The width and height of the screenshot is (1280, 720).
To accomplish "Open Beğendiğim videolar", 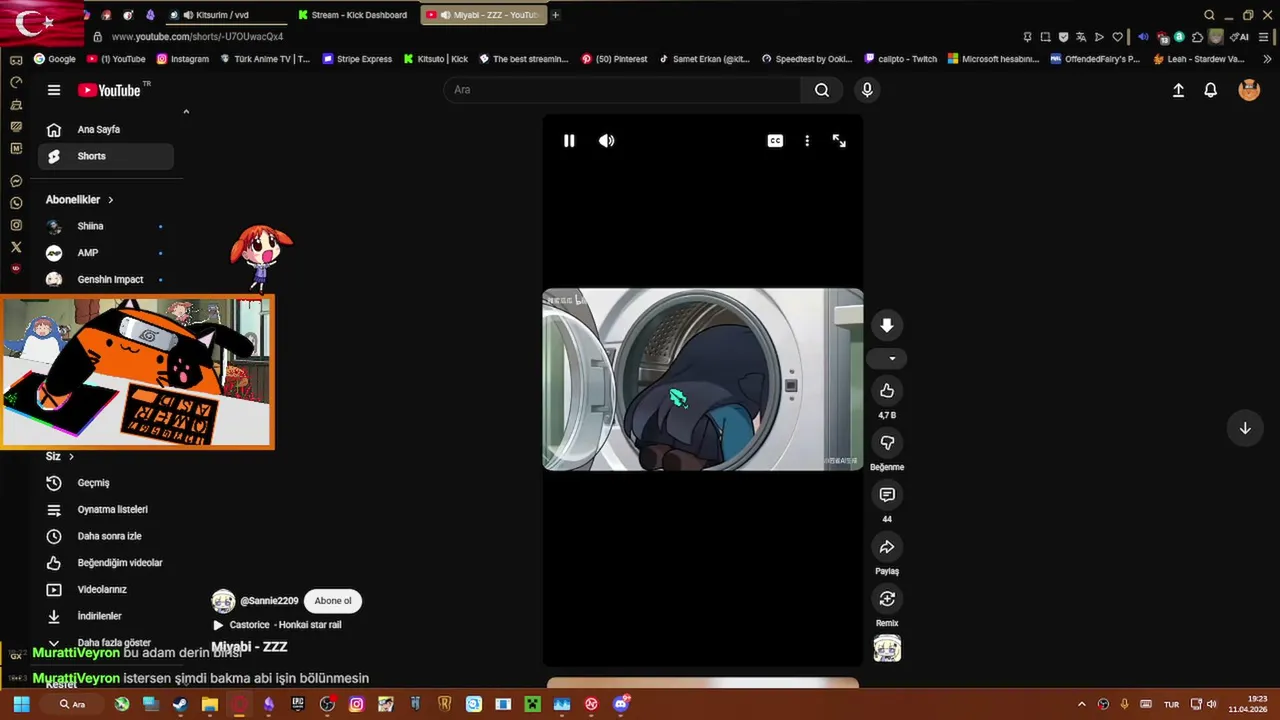I will (106, 563).
